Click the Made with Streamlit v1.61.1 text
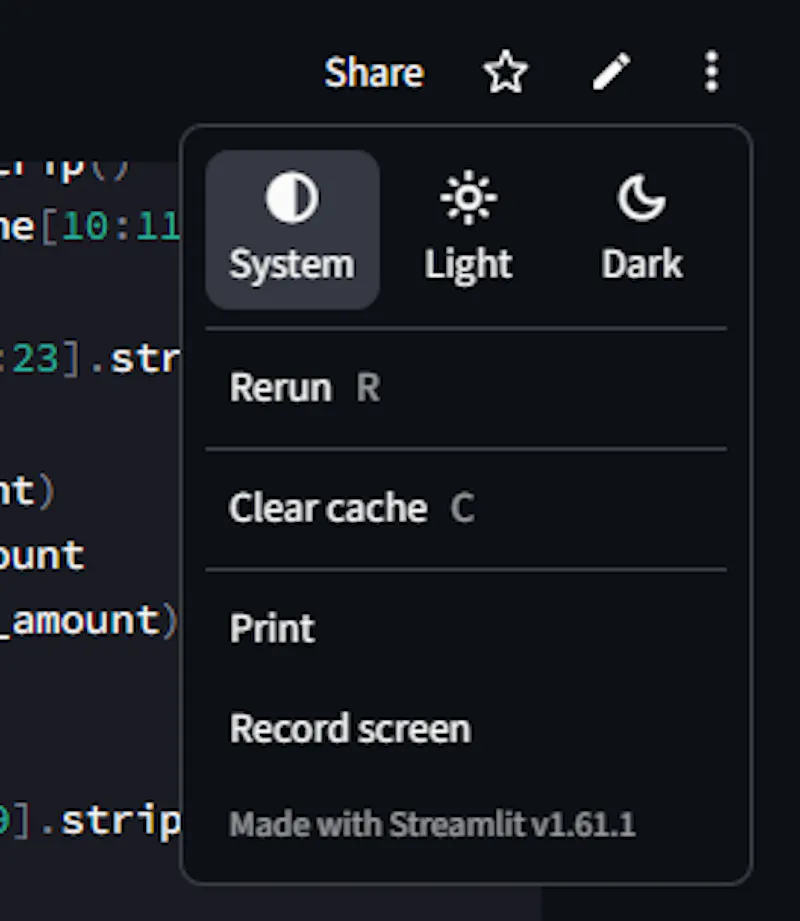 [432, 824]
